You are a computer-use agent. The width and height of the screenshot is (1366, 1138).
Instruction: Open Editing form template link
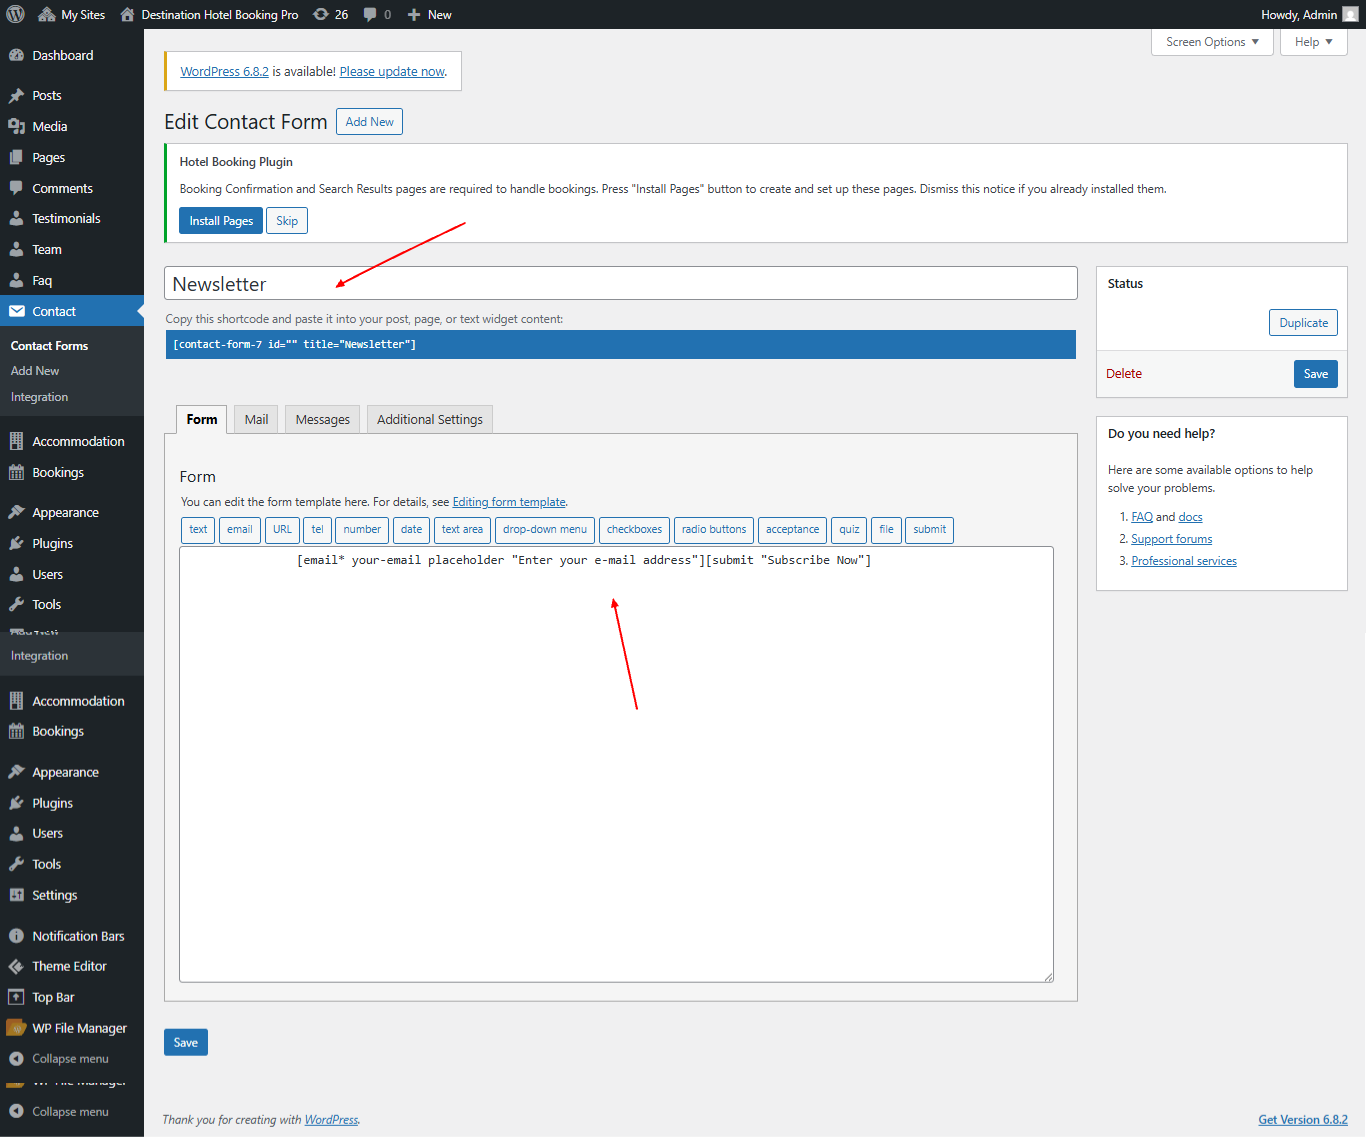pyautogui.click(x=509, y=502)
